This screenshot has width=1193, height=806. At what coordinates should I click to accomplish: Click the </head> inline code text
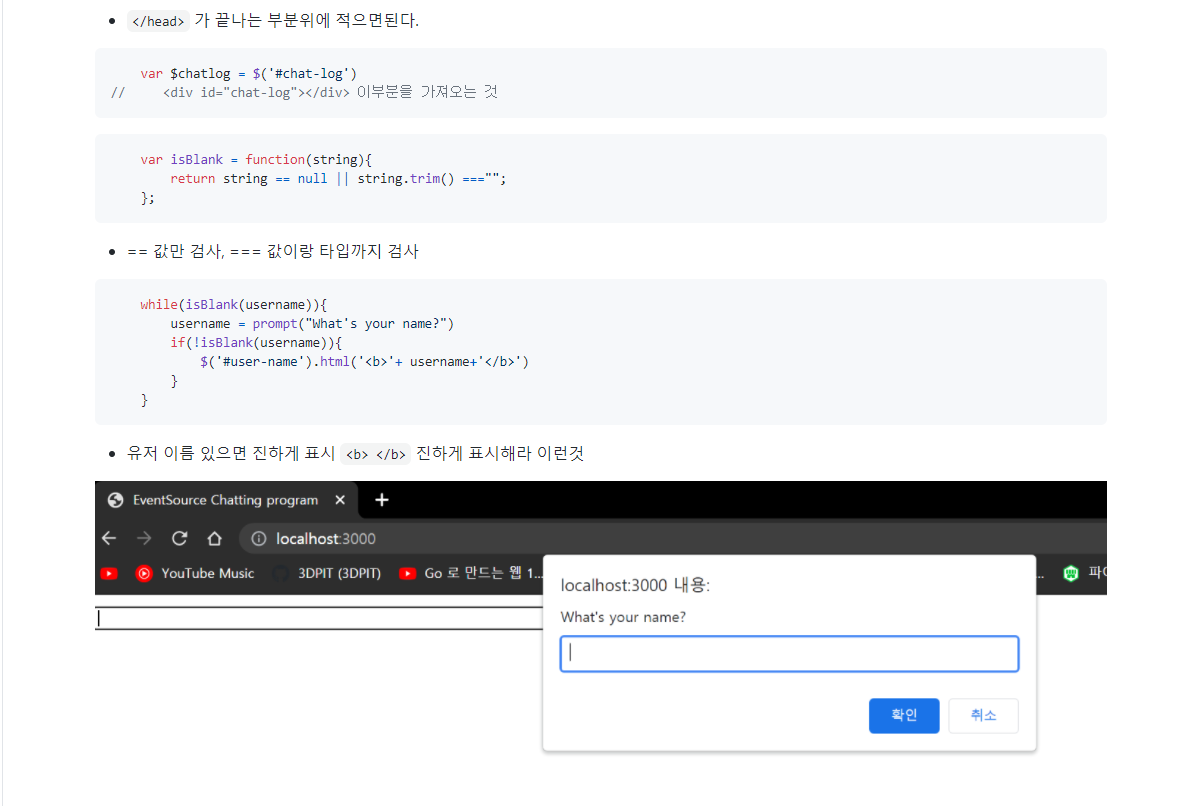157,21
